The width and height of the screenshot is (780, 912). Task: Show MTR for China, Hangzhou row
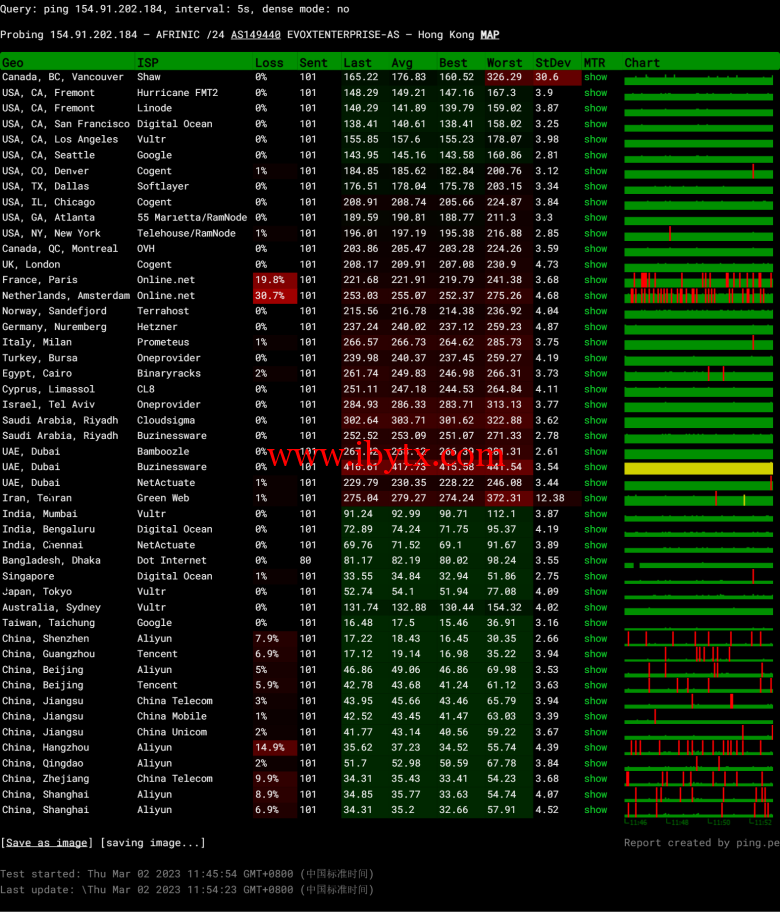(x=595, y=748)
